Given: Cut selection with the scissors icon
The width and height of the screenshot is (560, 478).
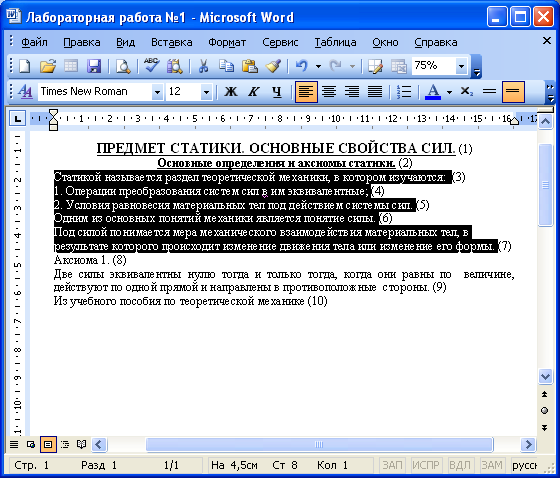Looking at the screenshot, I should pos(204,66).
